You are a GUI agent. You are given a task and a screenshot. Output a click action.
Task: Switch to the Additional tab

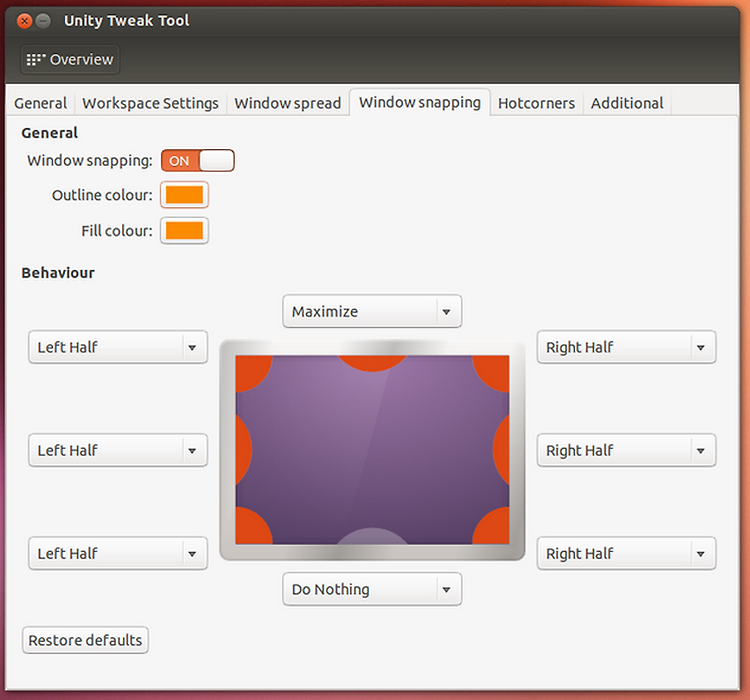(627, 103)
